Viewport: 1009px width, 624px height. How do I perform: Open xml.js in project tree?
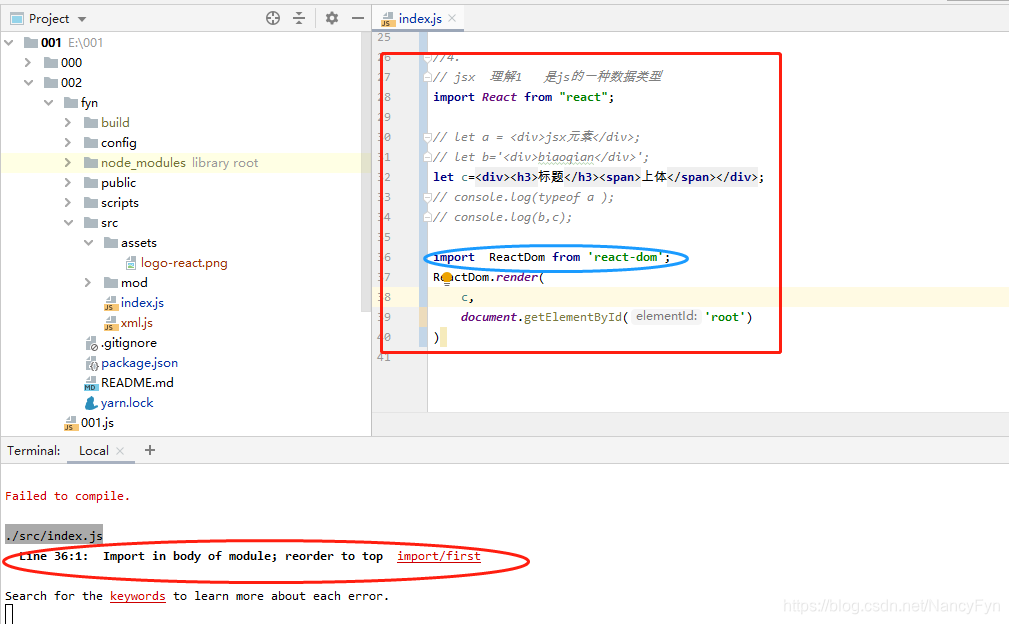136,322
